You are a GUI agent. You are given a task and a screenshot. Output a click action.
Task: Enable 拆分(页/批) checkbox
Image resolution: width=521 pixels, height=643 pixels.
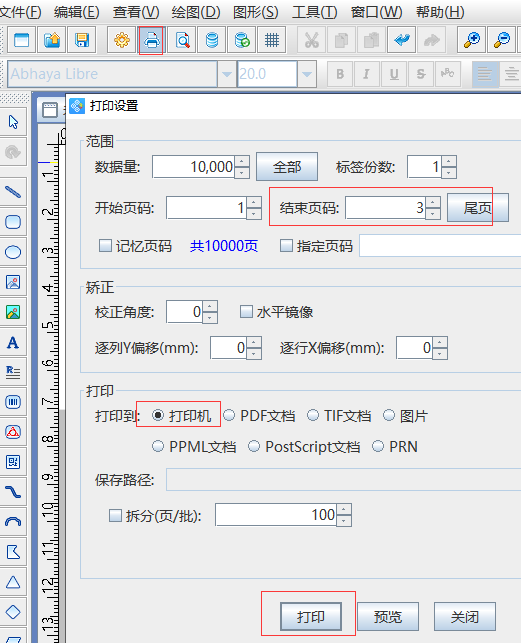coord(115,515)
